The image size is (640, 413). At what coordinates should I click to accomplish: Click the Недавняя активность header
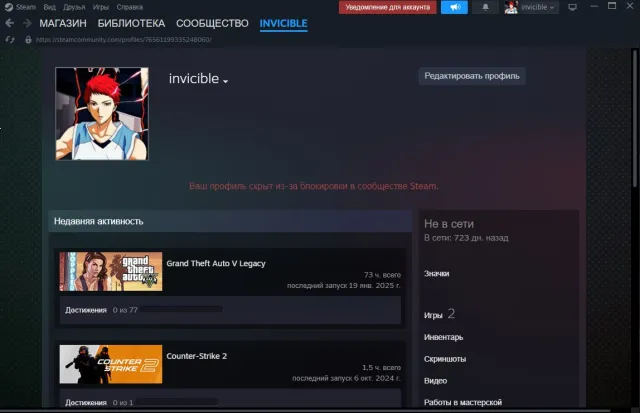pos(230,221)
